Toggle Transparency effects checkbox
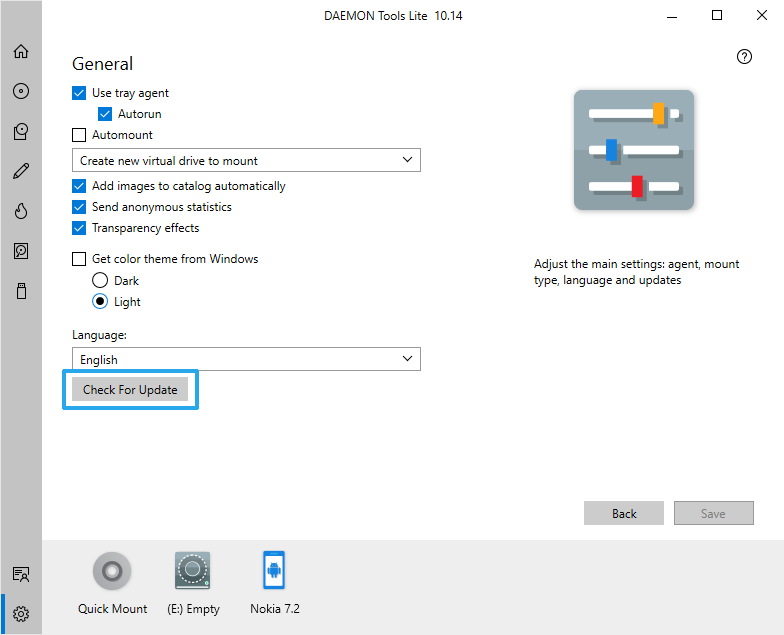The image size is (784, 635). (79, 228)
